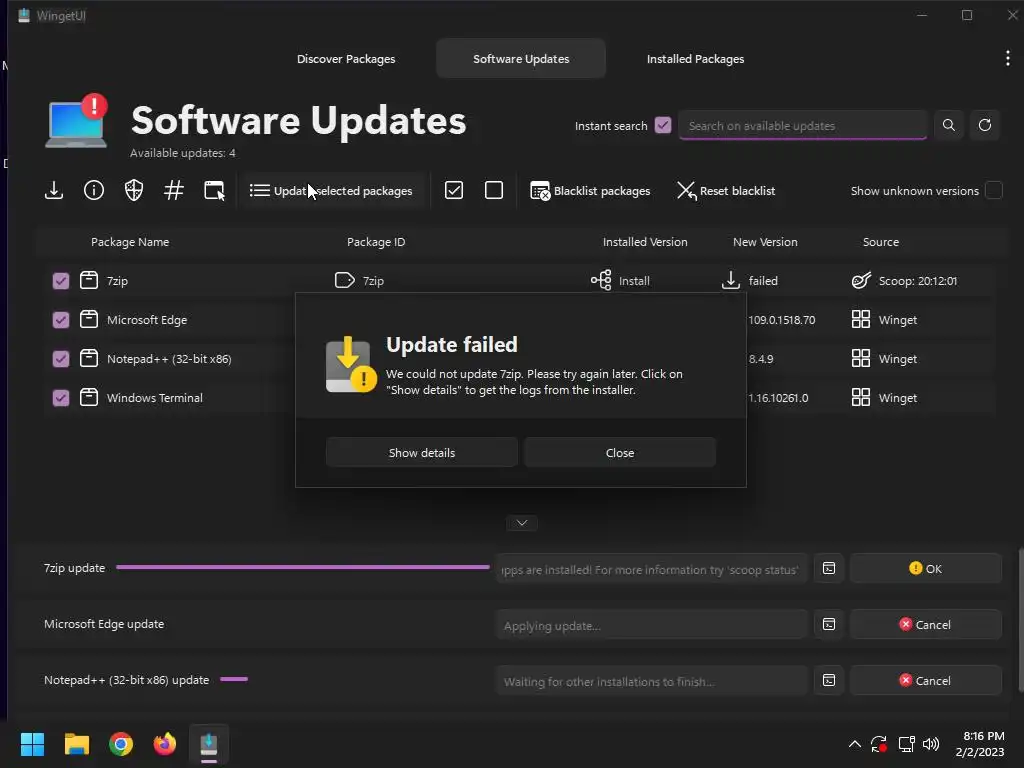Click the 7zip update progress bar
1024x768 pixels.
tap(303, 568)
